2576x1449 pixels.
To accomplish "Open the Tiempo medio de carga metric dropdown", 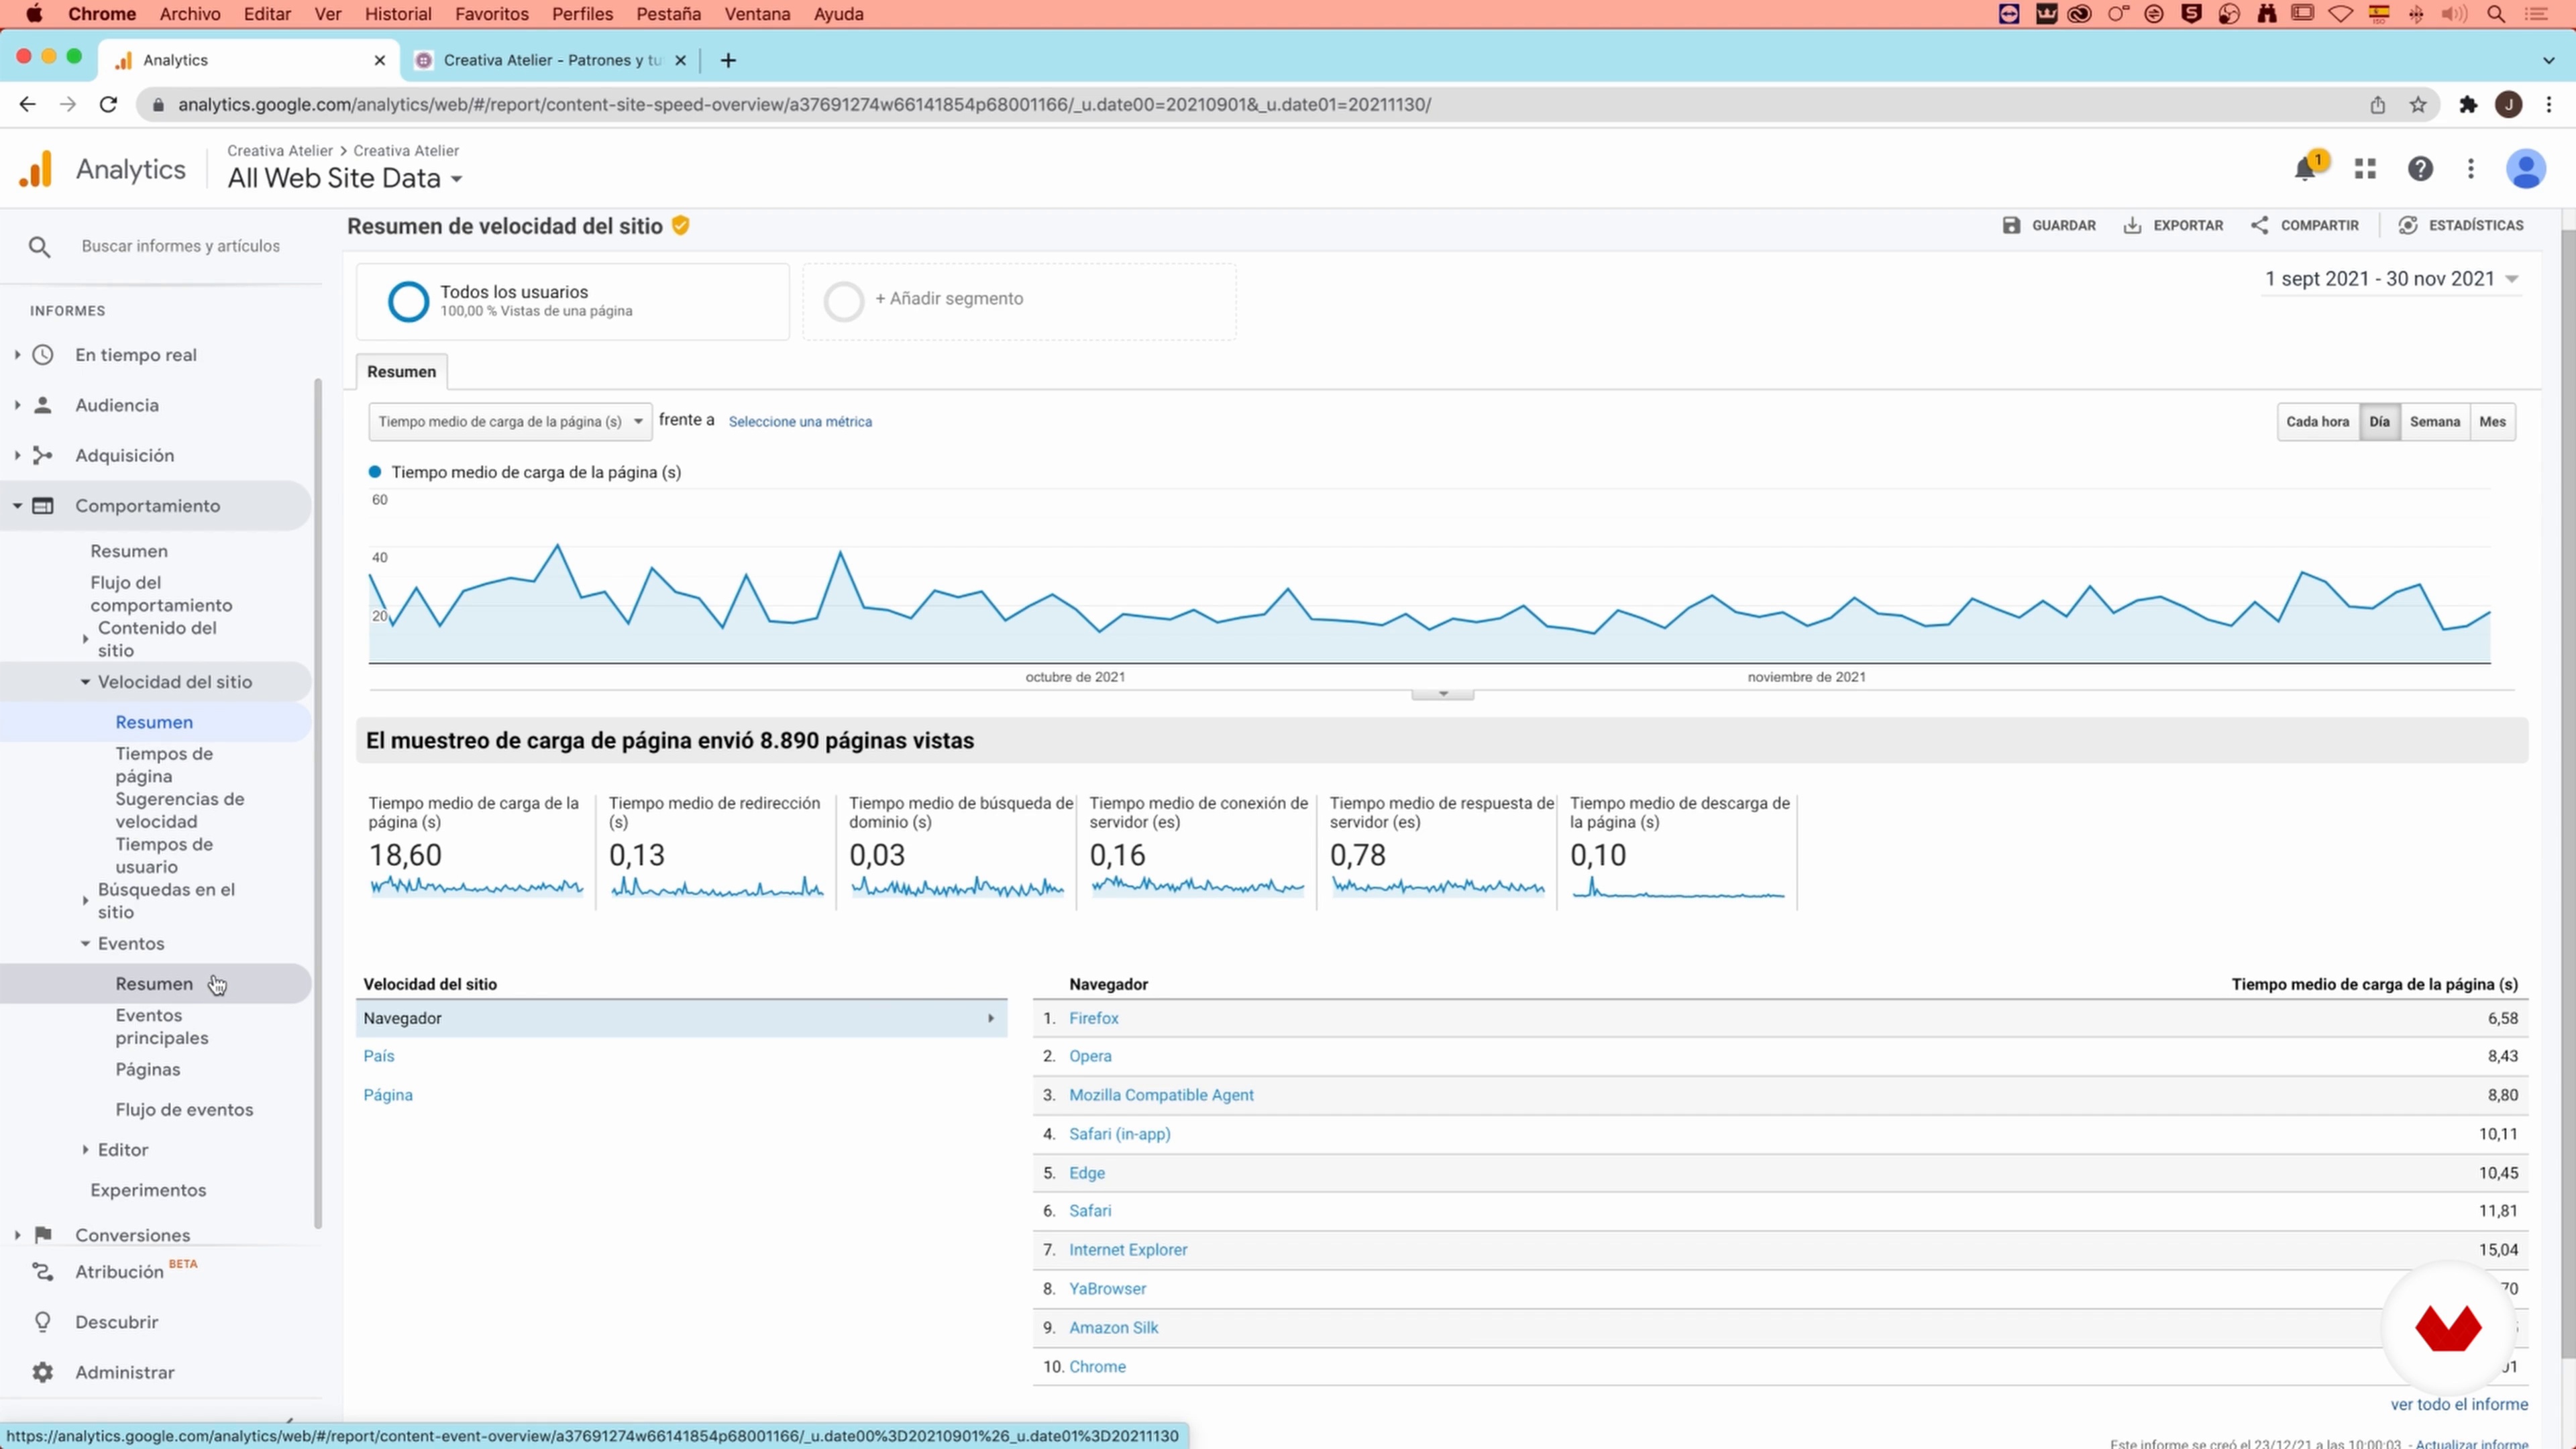I will pyautogui.click(x=510, y=422).
